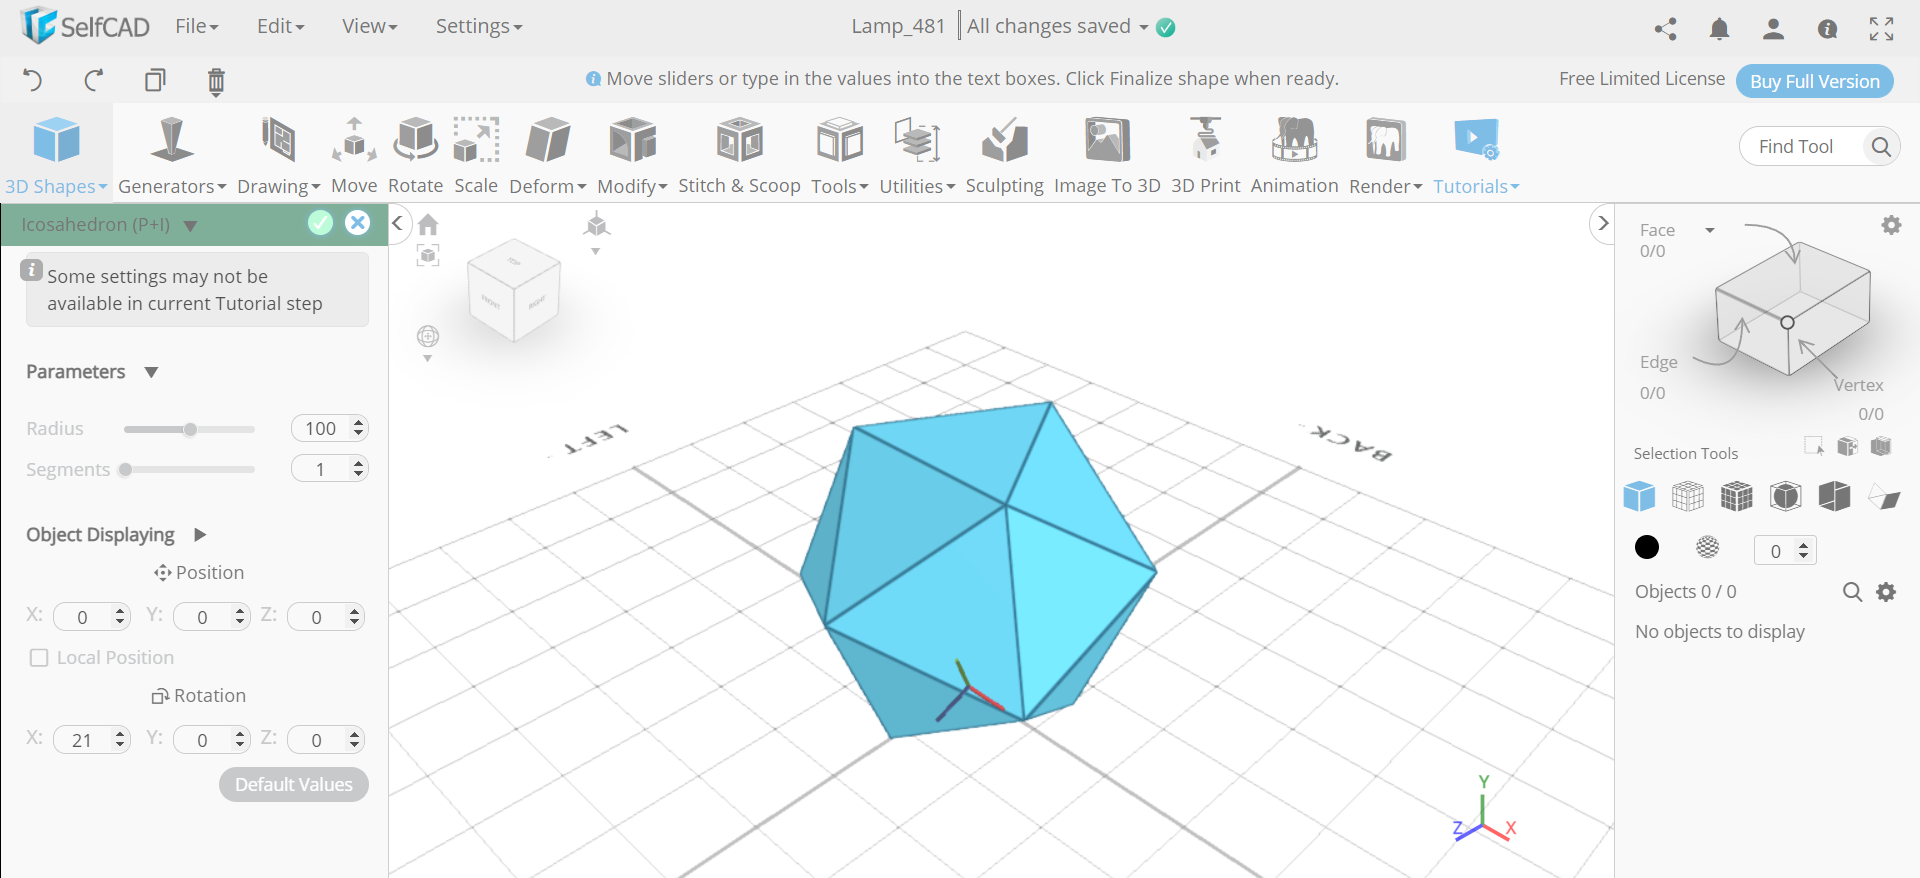Click the Default Values button
Viewport: 1920px width, 878px height.
click(x=294, y=785)
